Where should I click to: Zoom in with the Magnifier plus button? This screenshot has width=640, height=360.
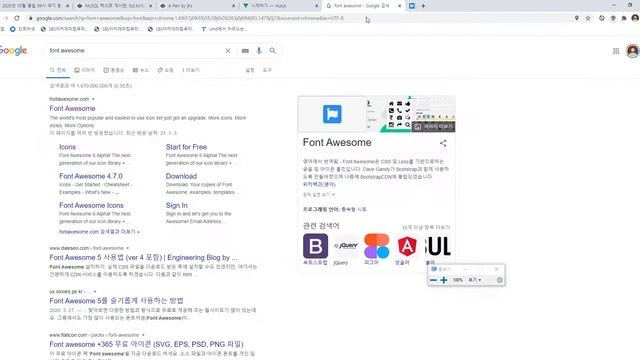[444, 280]
